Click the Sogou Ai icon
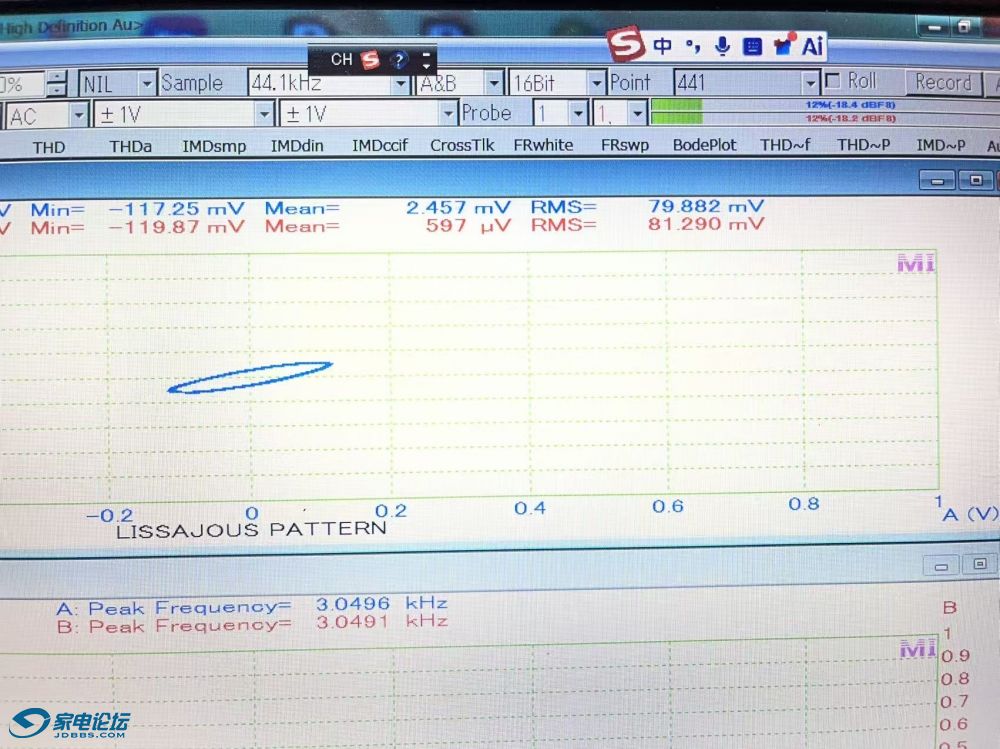Viewport: 1000px width, 749px height. (812, 46)
